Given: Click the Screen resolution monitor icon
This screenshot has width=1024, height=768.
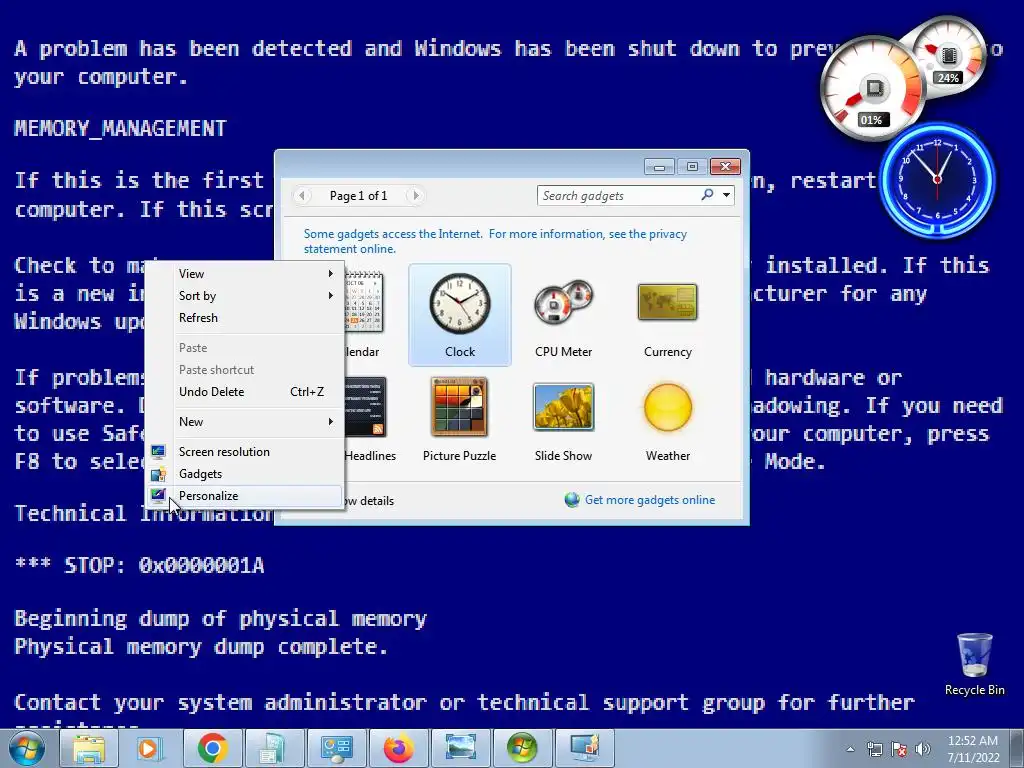Looking at the screenshot, I should 158,452.
